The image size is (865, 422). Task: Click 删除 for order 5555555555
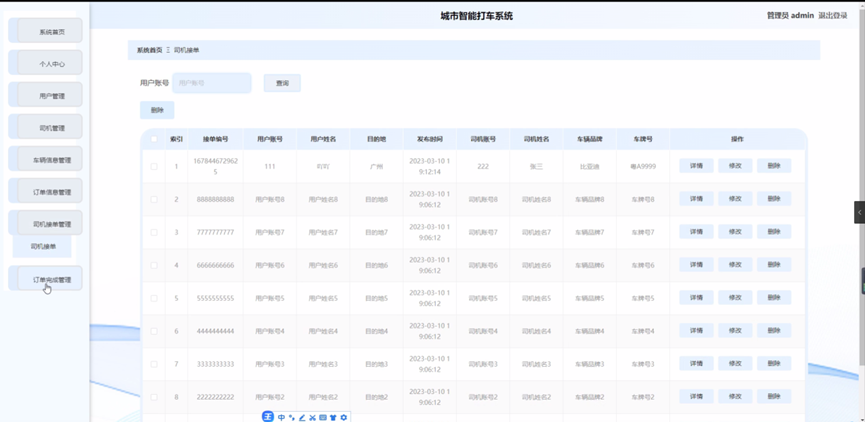tap(774, 298)
